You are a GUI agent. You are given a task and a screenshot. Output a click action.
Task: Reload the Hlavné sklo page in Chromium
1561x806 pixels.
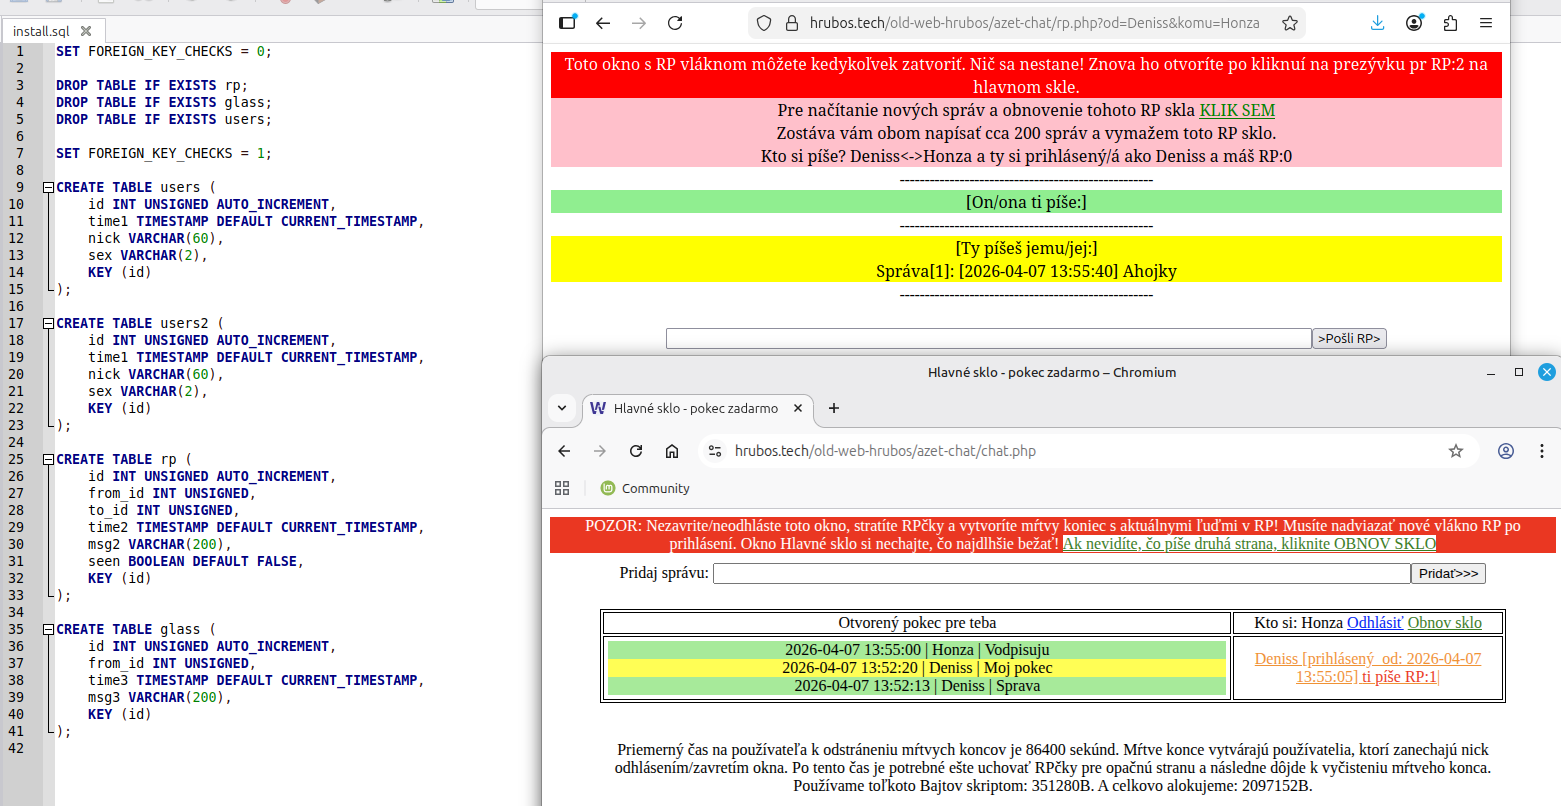636,451
